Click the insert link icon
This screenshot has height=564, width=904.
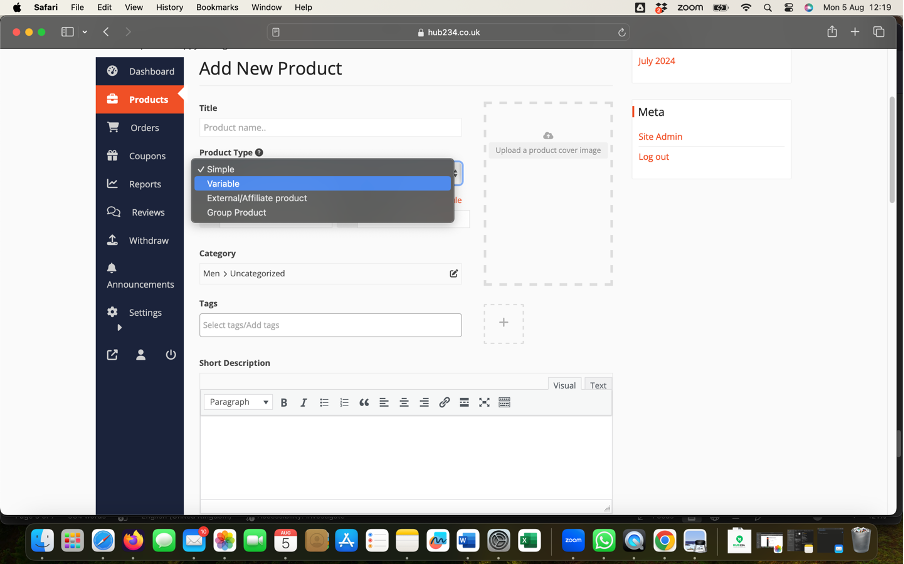(445, 402)
